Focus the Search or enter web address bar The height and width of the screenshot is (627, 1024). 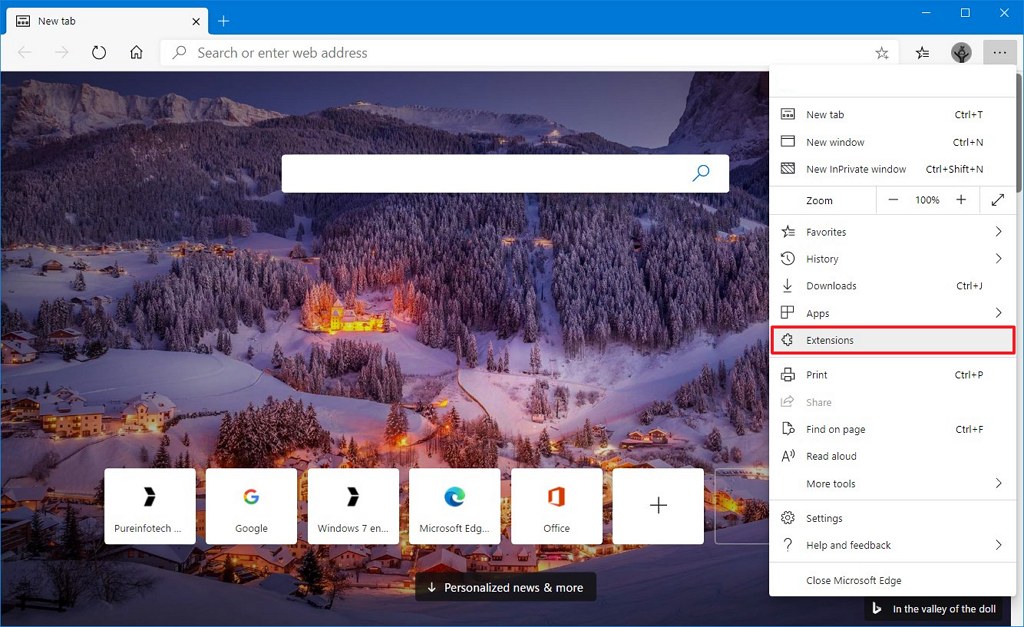(529, 53)
